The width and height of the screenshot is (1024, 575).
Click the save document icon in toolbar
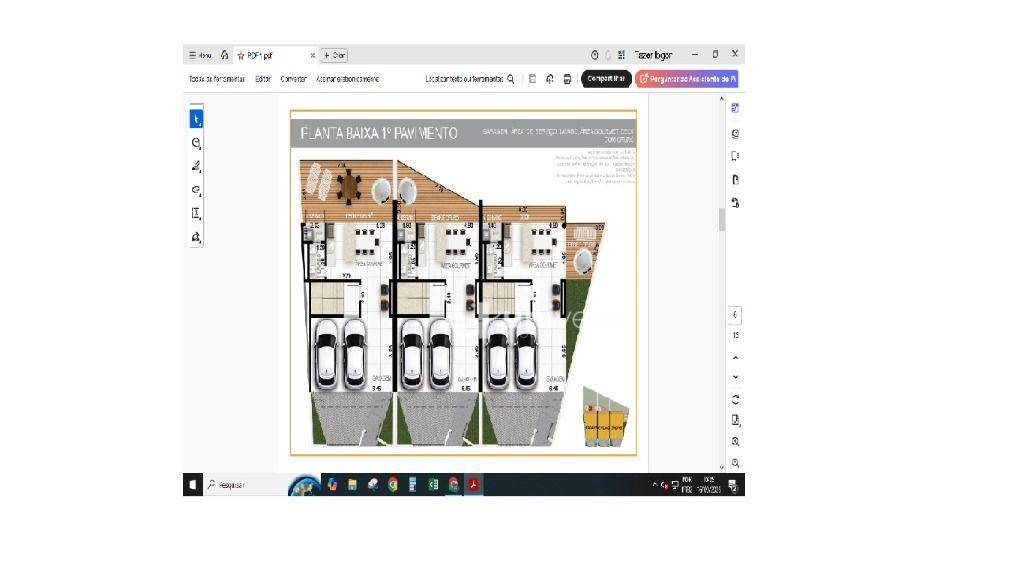coord(533,79)
